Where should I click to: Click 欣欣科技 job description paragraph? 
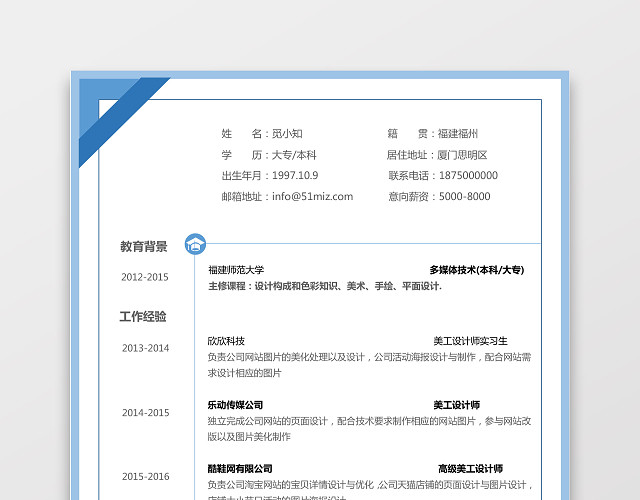click(x=369, y=365)
